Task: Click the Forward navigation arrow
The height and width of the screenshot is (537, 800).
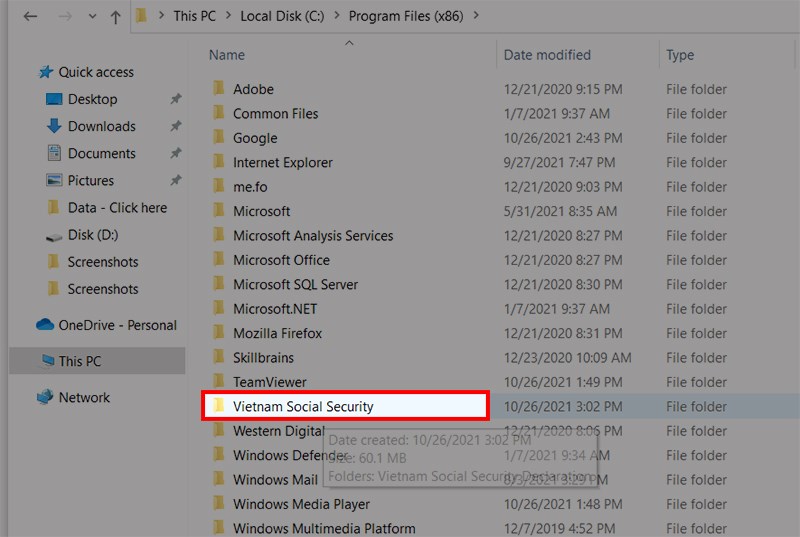Action: (65, 16)
